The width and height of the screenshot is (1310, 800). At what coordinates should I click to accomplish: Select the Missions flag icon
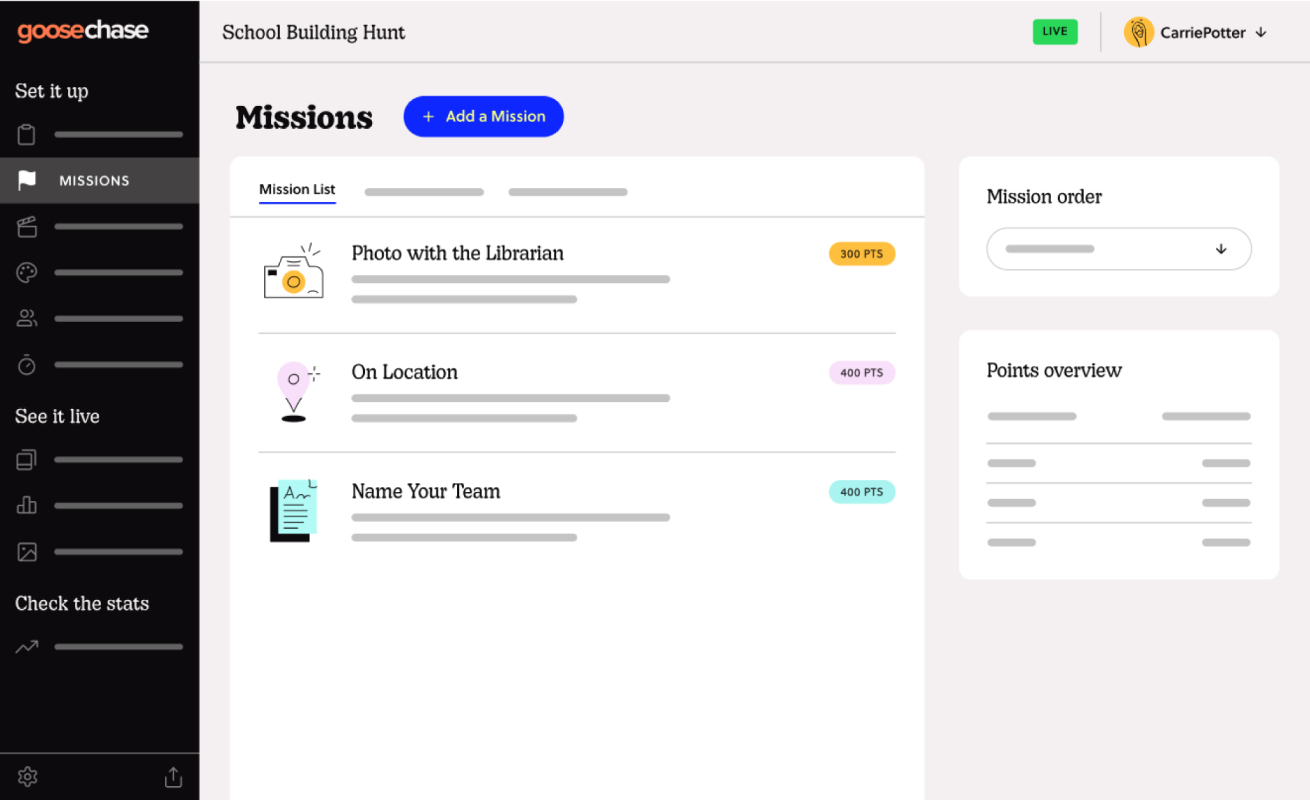(27, 180)
